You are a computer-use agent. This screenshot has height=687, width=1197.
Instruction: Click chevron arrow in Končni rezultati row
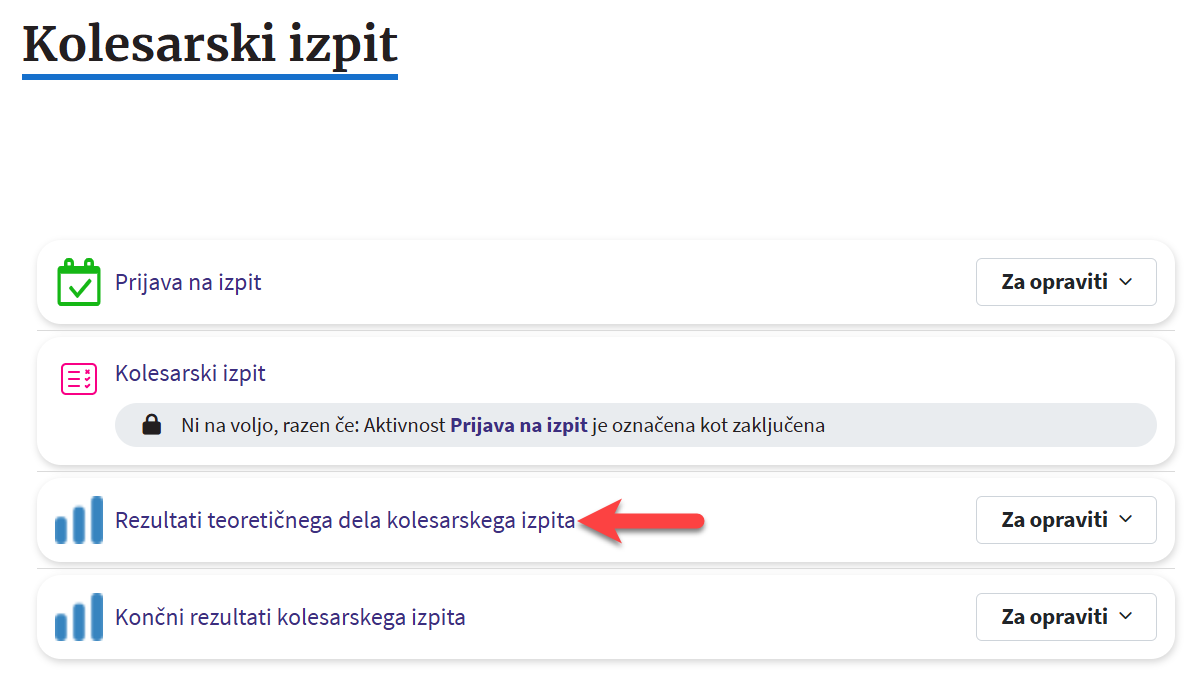(1125, 617)
